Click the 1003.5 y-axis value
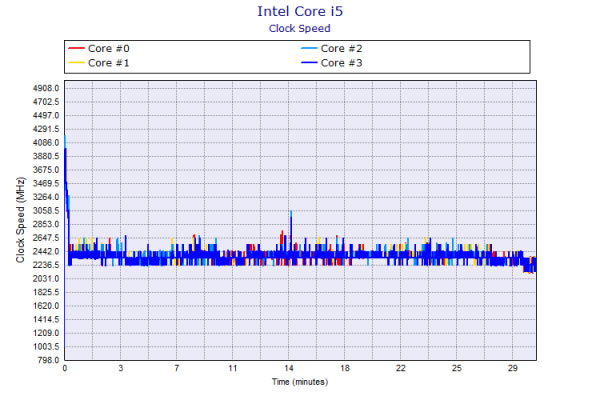 [46, 346]
